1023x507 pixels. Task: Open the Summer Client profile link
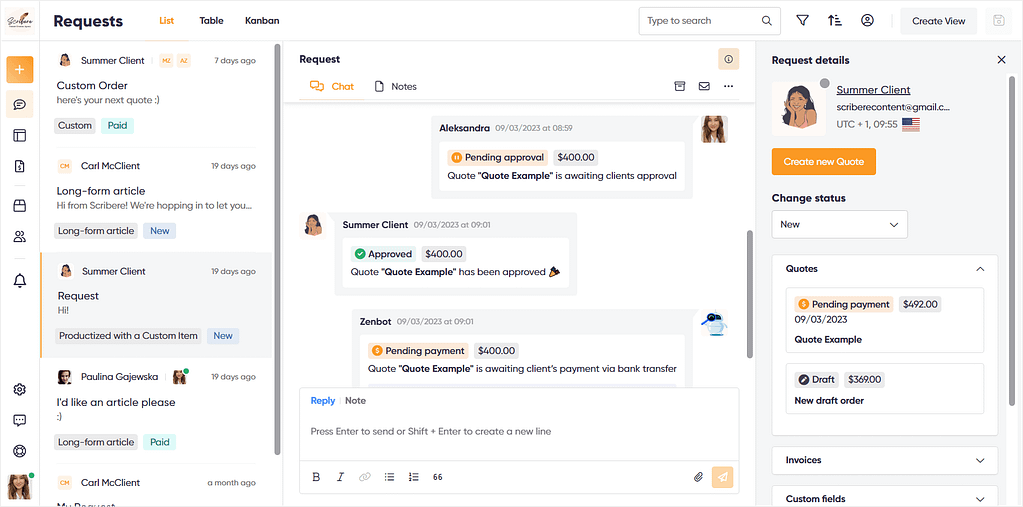(x=873, y=90)
